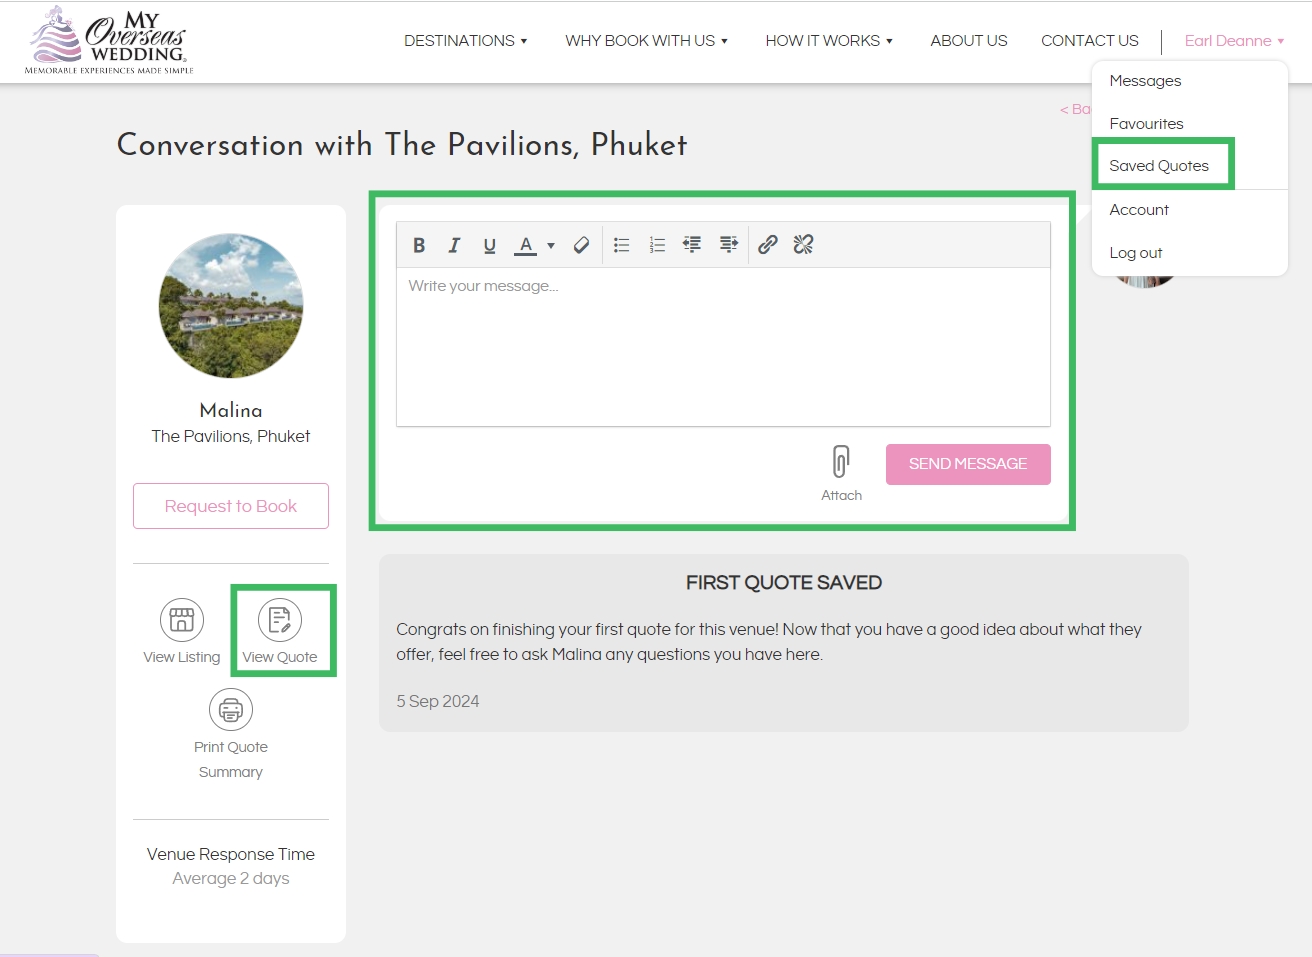
Task: Expand the How It Works menu
Action: point(829,41)
